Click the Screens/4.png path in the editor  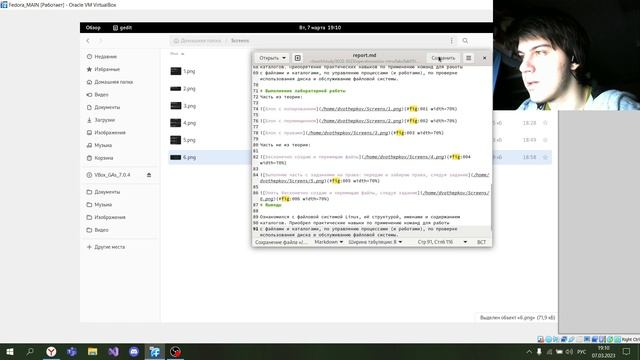click(404, 157)
